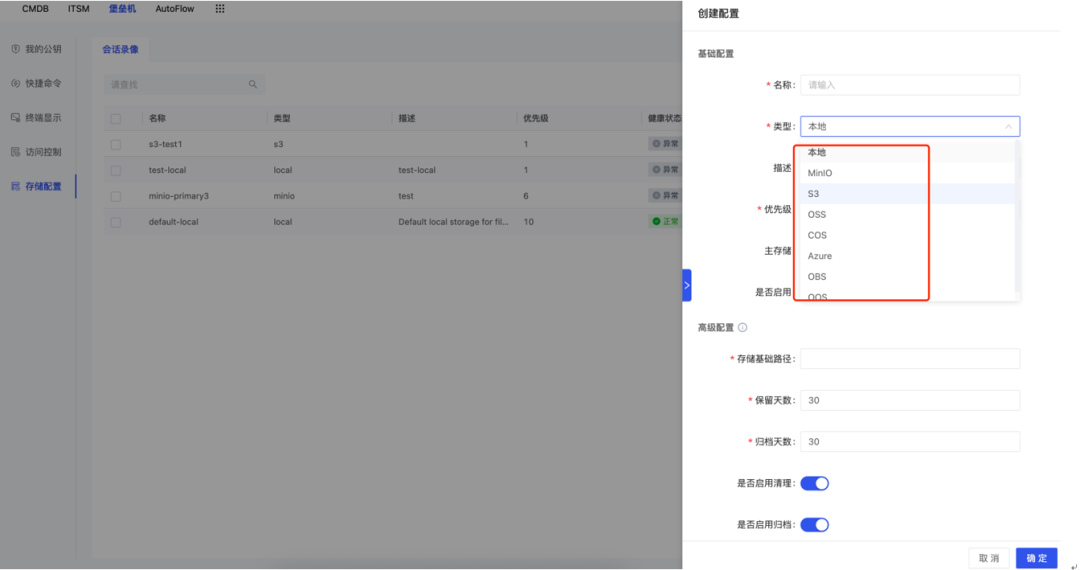Click the 优先级 column header

(536, 118)
